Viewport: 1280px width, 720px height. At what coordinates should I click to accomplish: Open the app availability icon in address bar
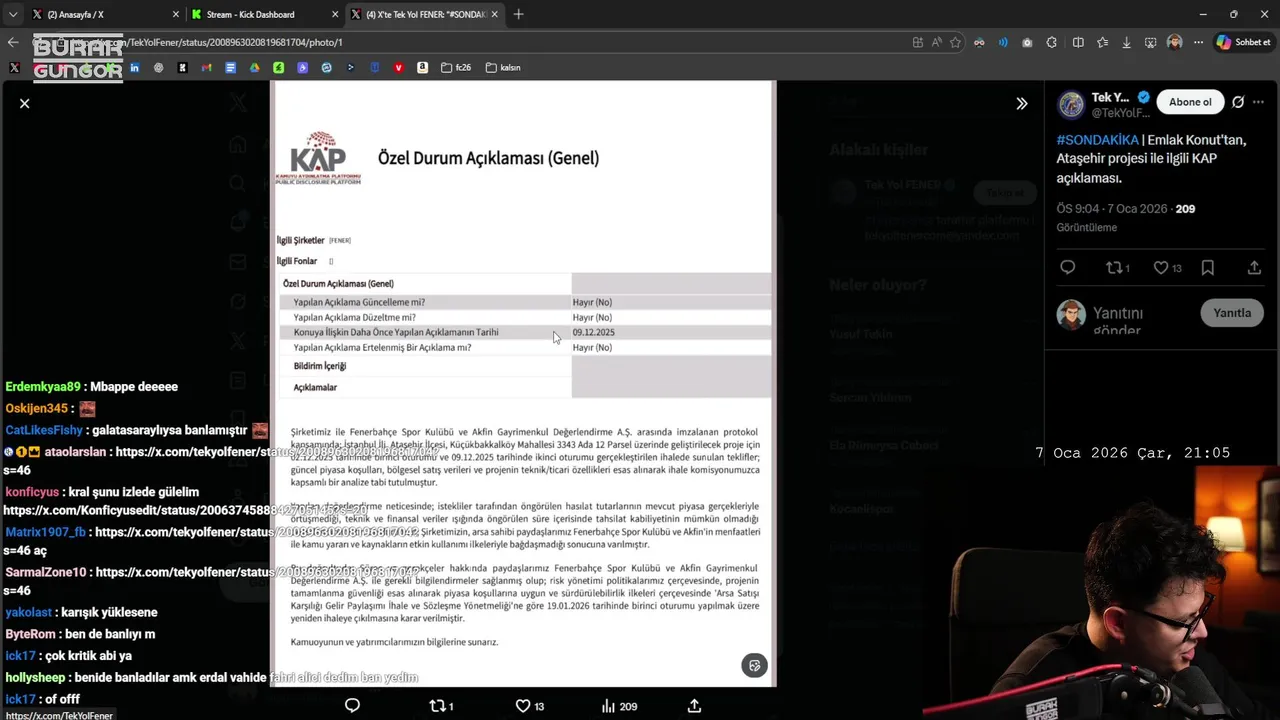tap(918, 42)
